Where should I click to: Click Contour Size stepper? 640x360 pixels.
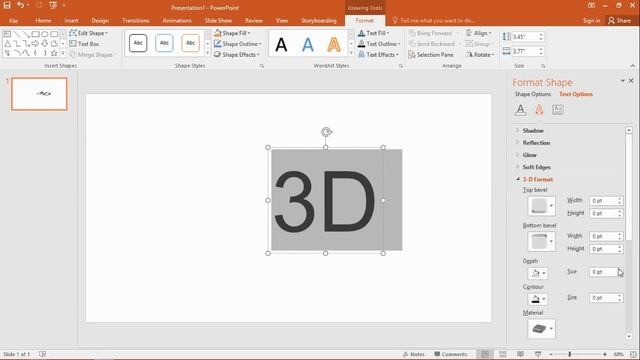620,298
